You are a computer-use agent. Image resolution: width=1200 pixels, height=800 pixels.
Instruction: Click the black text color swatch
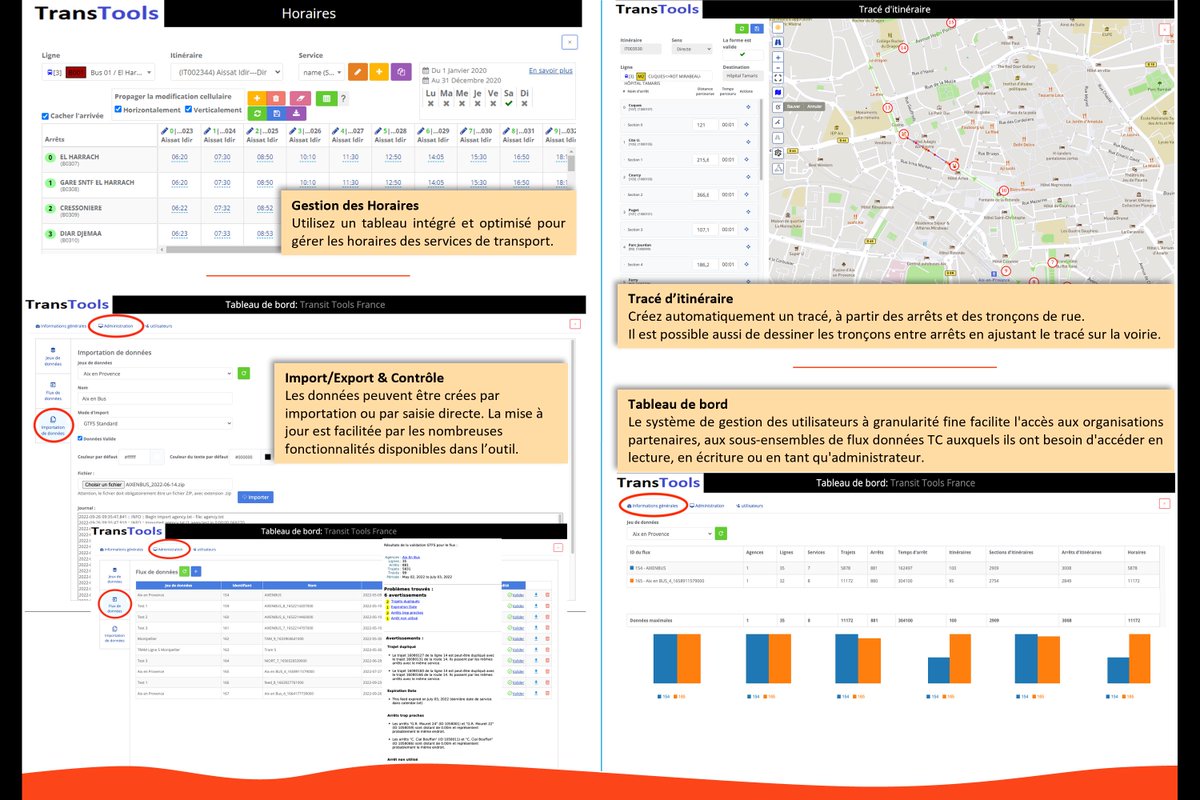[266, 457]
